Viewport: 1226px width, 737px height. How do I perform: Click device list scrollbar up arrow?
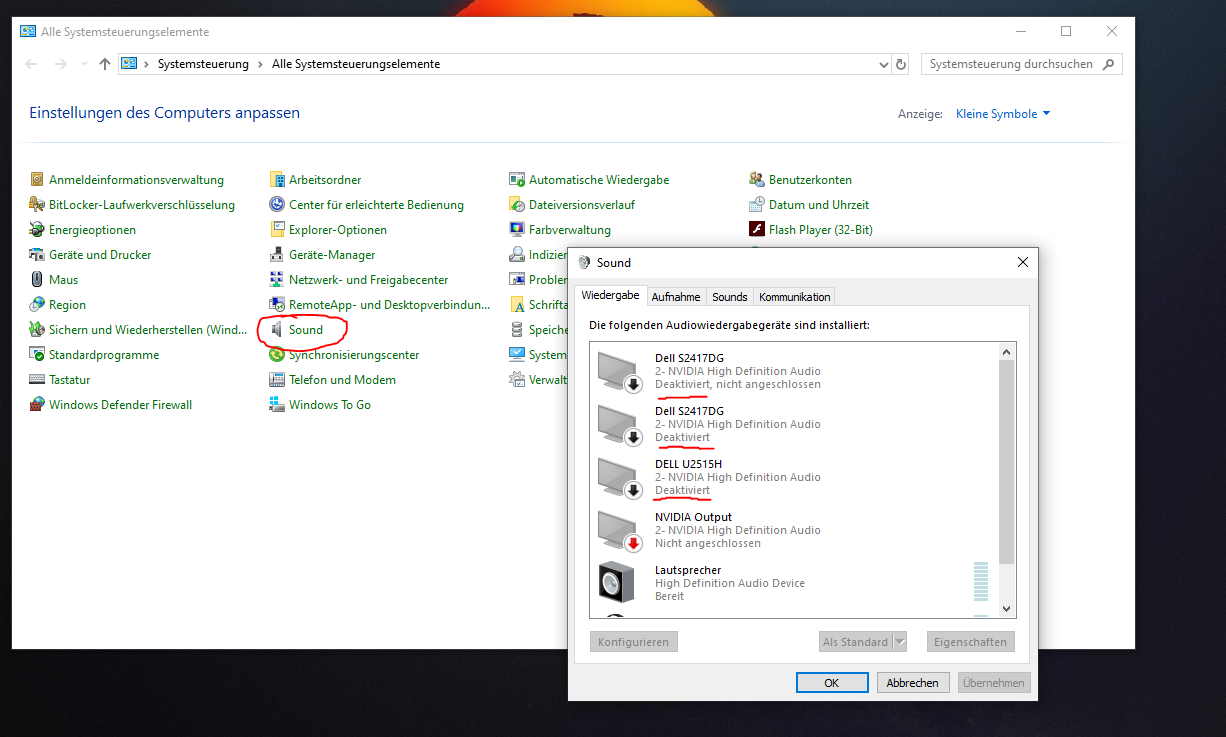click(1008, 352)
